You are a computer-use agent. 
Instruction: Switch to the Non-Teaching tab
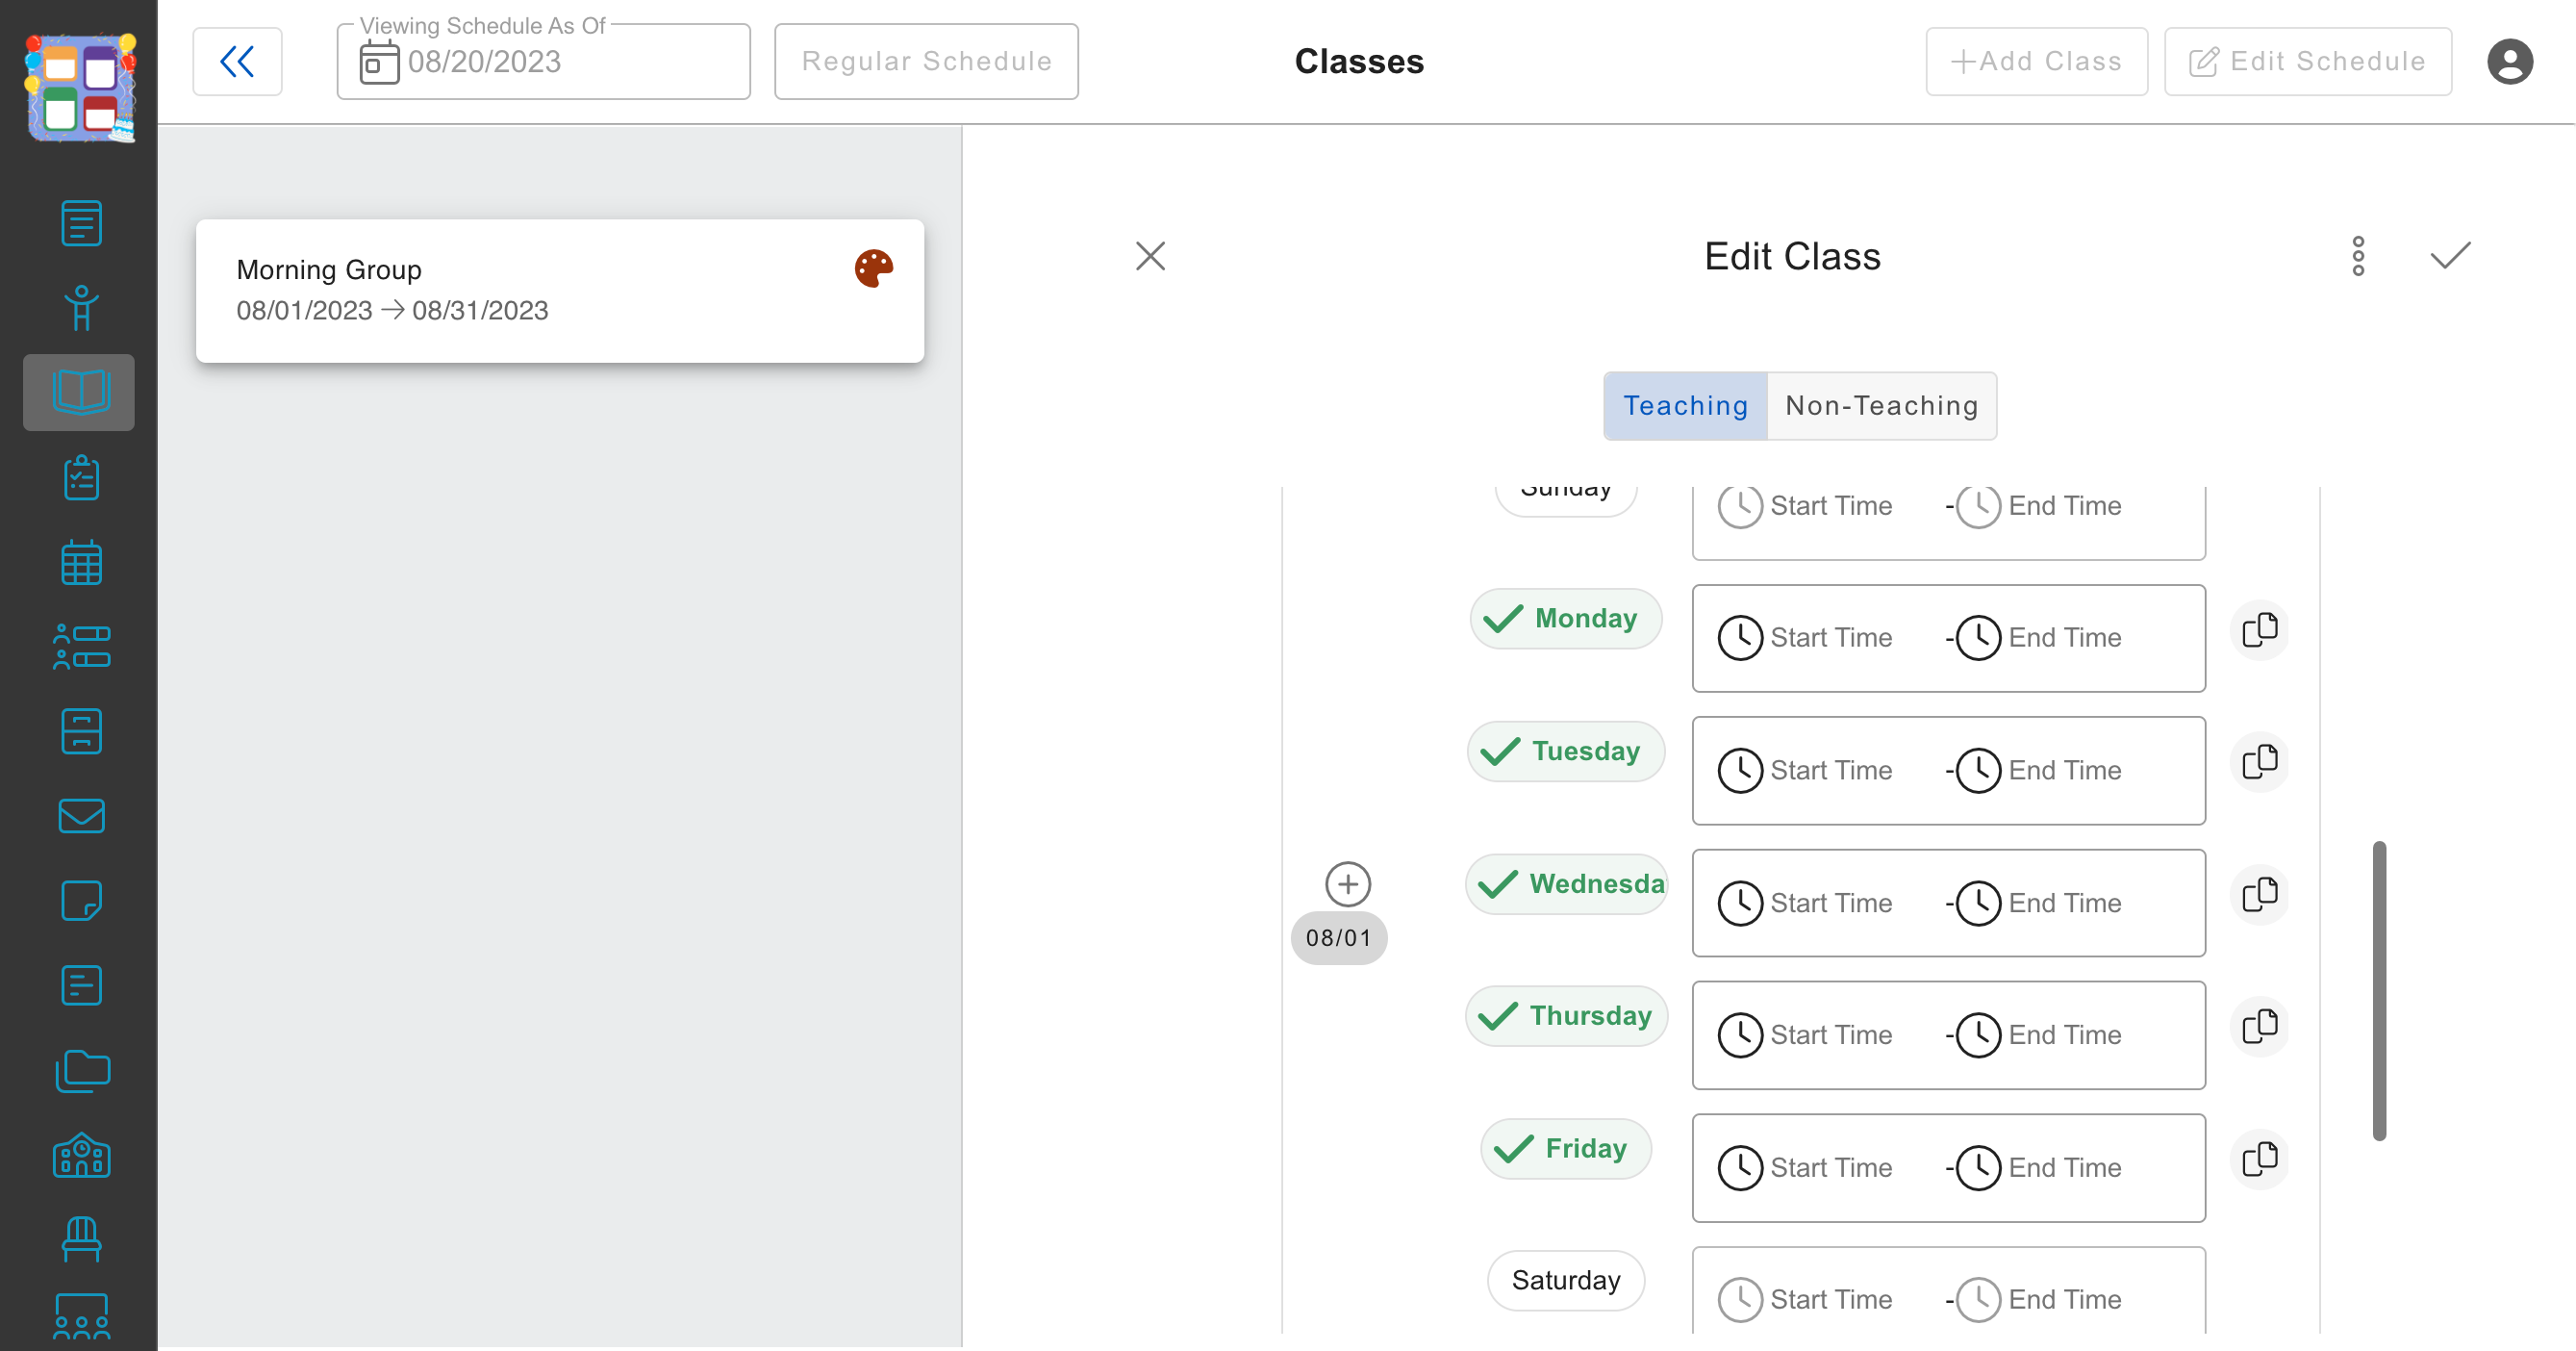point(1882,406)
